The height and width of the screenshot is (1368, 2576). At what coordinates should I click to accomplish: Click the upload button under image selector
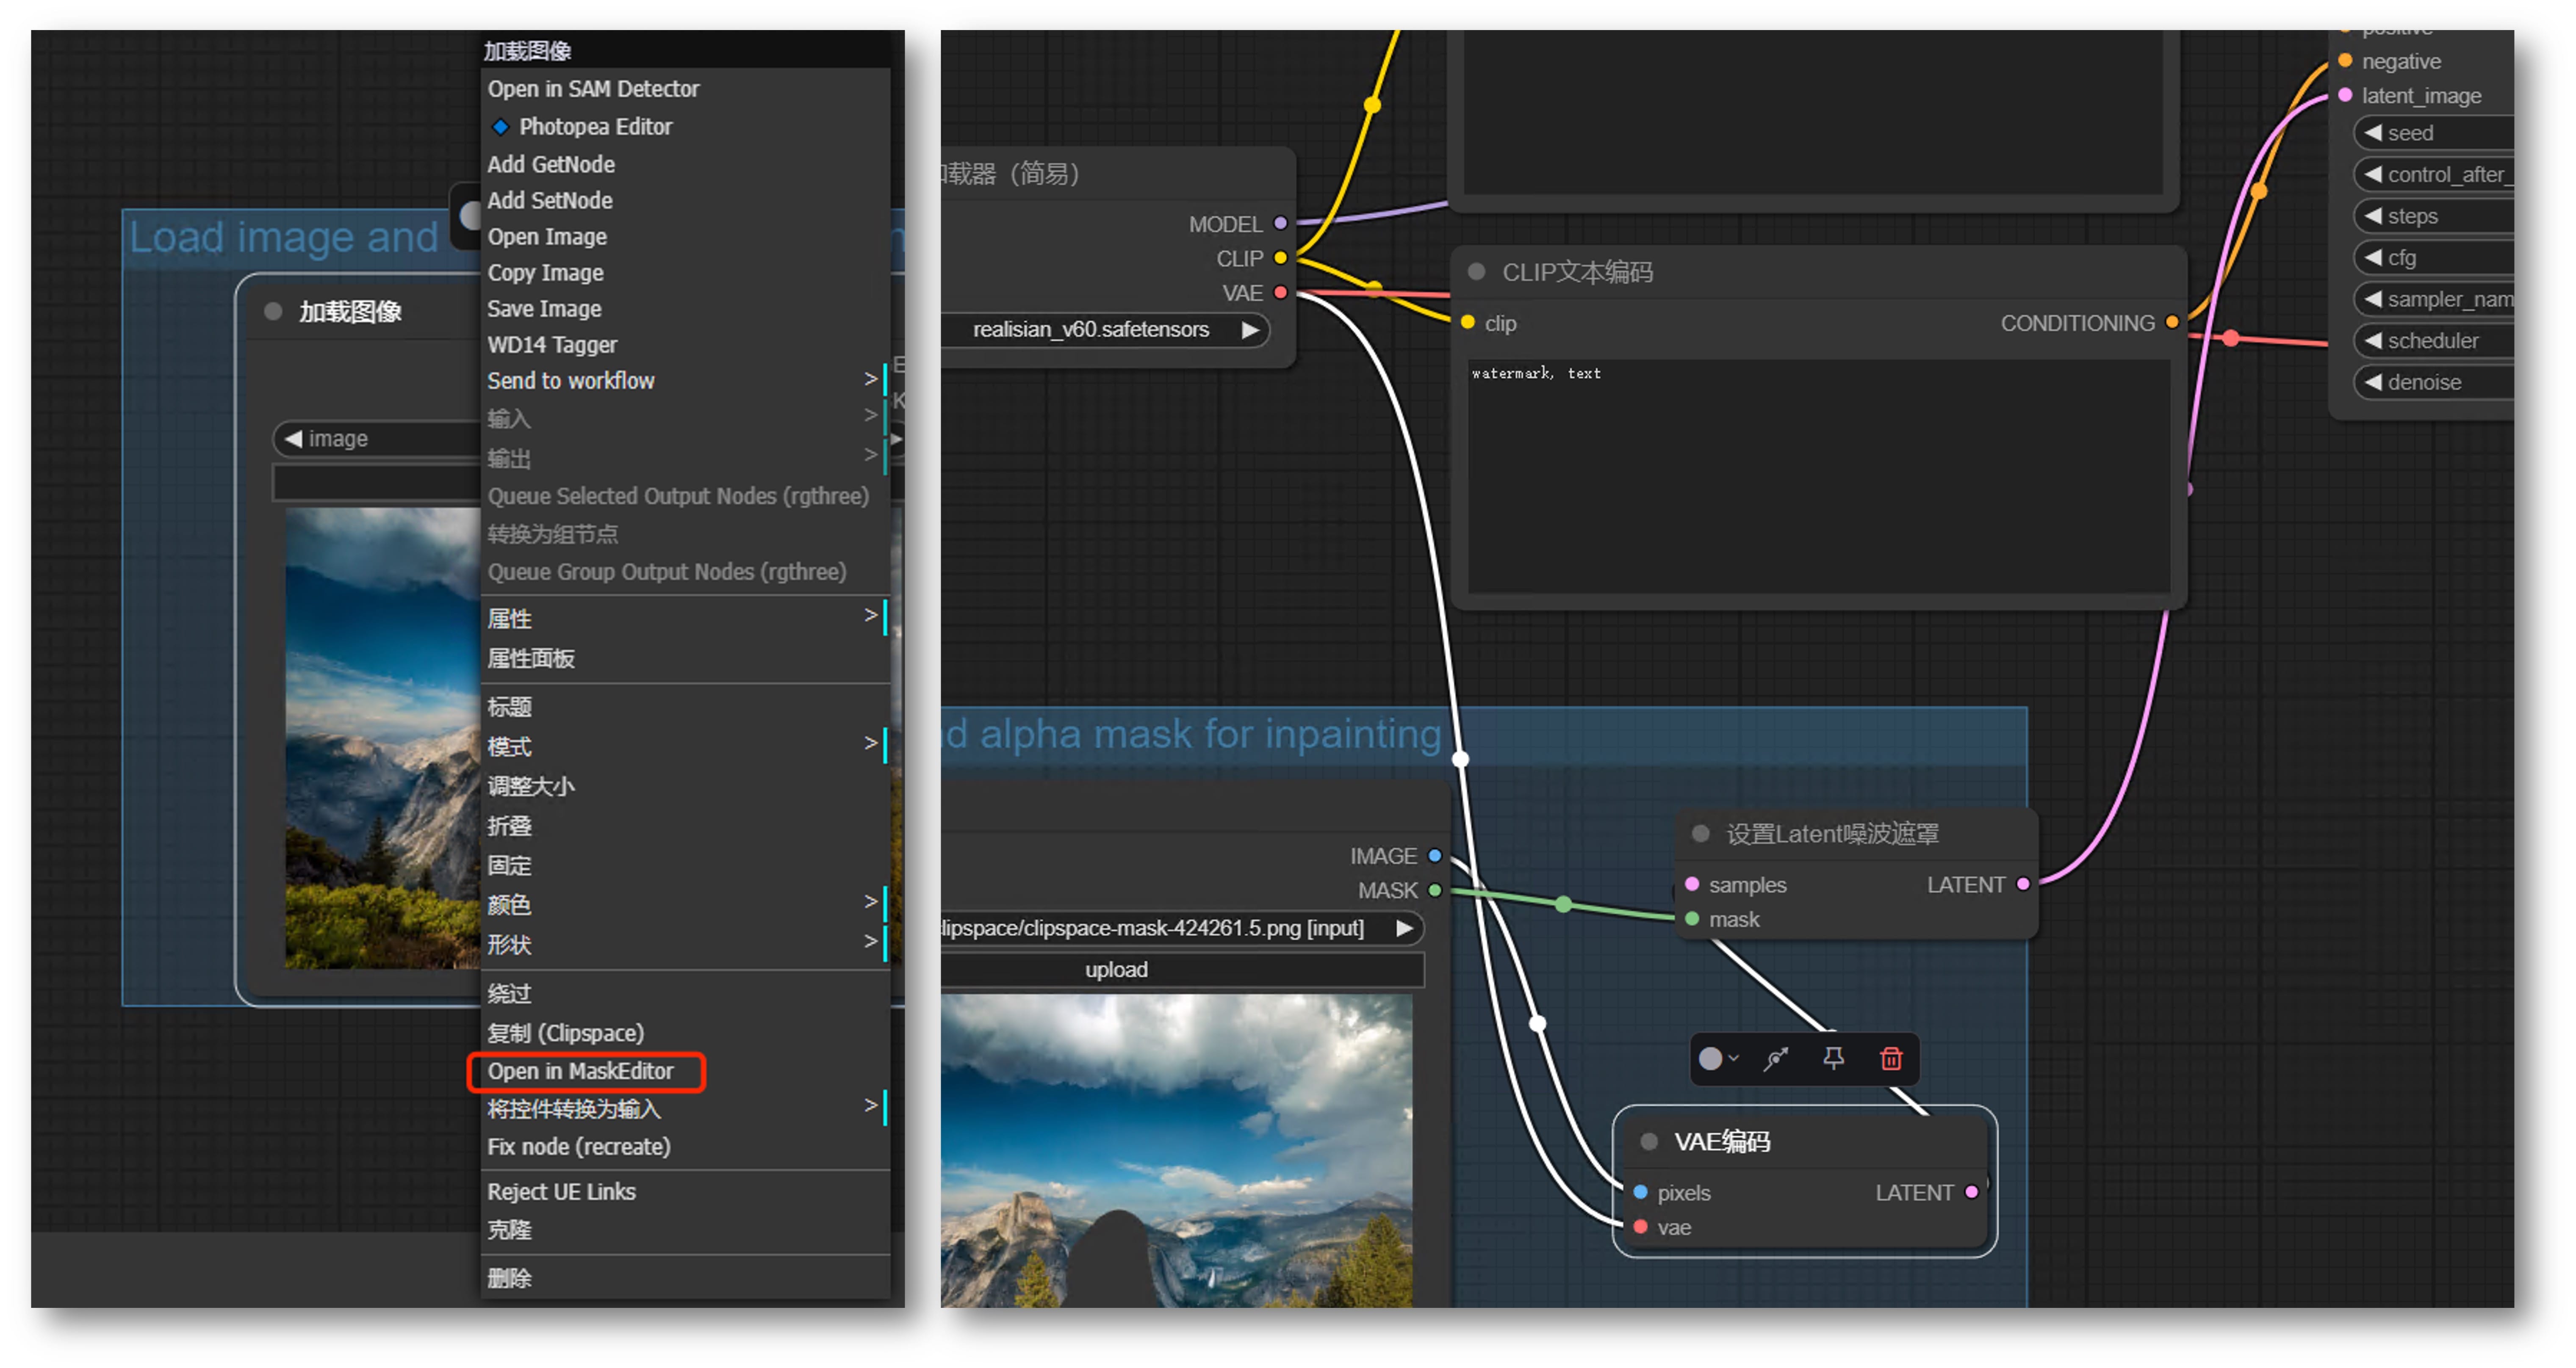[x=1182, y=969]
